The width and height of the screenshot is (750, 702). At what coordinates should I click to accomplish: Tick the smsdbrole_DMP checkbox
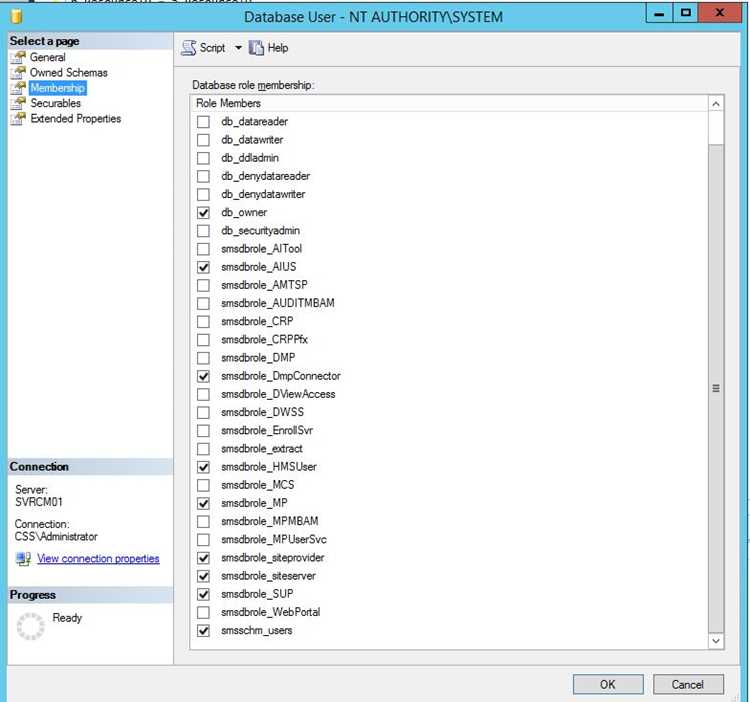(203, 358)
